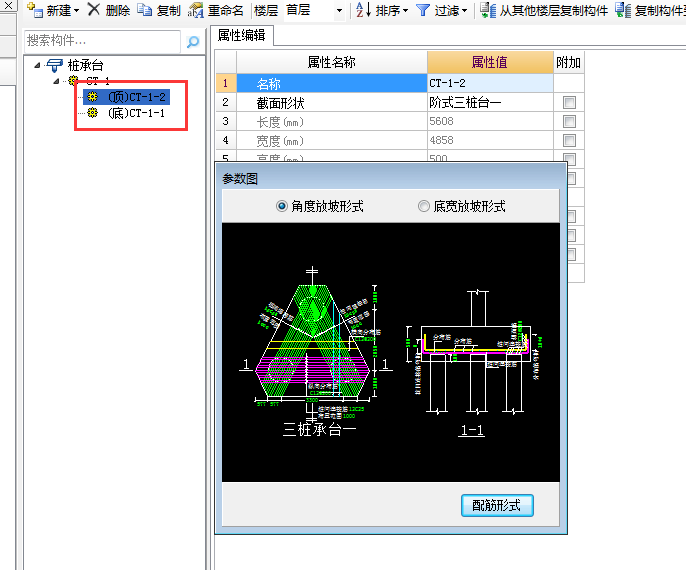The image size is (686, 570).
Task: Click the 属性名称 column header
Action: tap(332, 62)
